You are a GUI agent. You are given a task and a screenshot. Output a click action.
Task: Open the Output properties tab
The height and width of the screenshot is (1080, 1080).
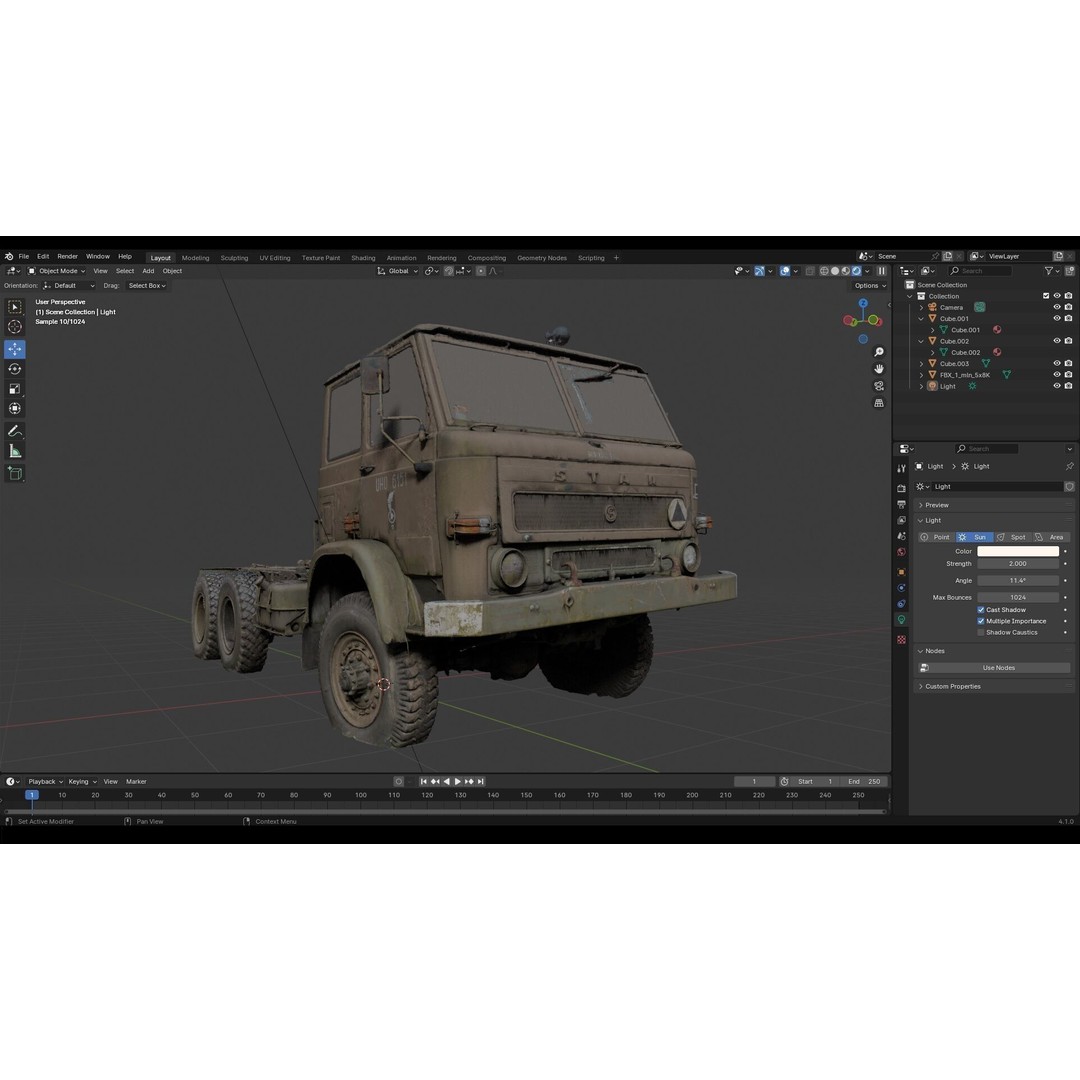coord(902,504)
